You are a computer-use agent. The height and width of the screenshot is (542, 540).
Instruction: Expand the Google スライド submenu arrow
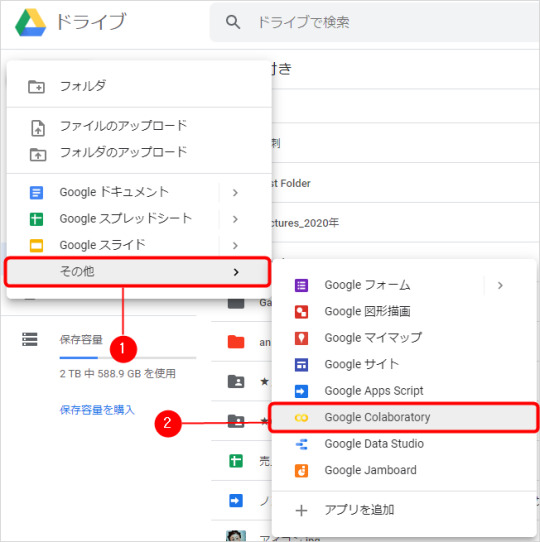235,245
